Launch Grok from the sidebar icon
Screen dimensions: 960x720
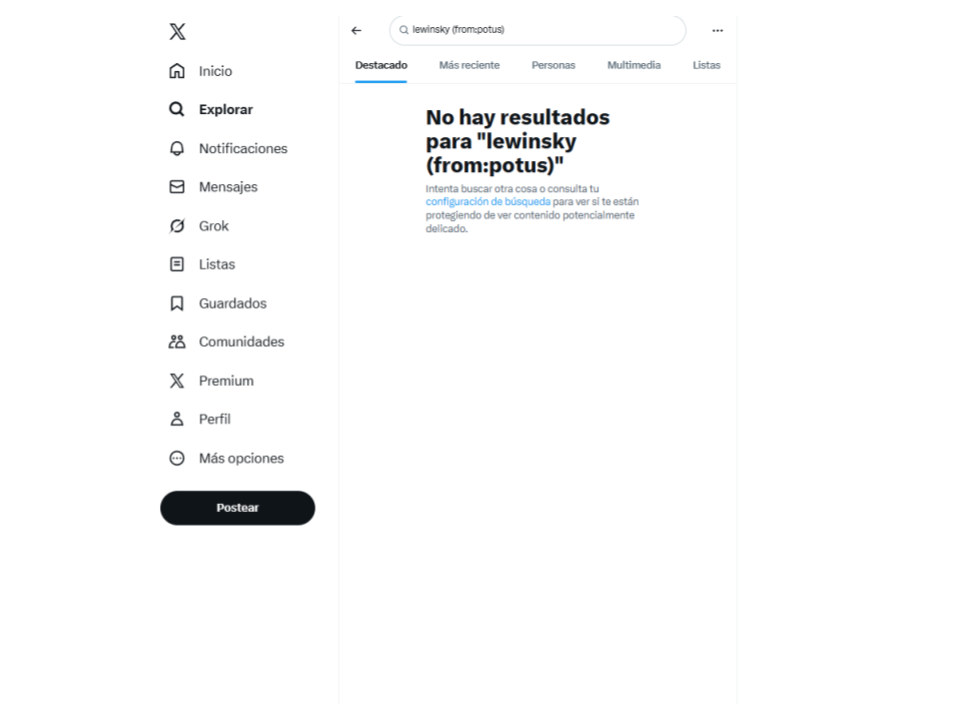[177, 226]
